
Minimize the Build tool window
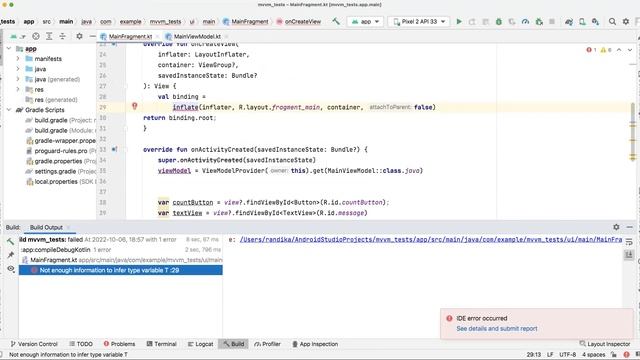(629, 227)
